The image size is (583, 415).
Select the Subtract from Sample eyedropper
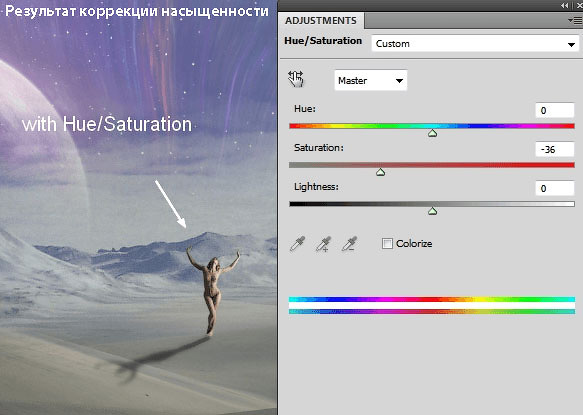pos(350,244)
